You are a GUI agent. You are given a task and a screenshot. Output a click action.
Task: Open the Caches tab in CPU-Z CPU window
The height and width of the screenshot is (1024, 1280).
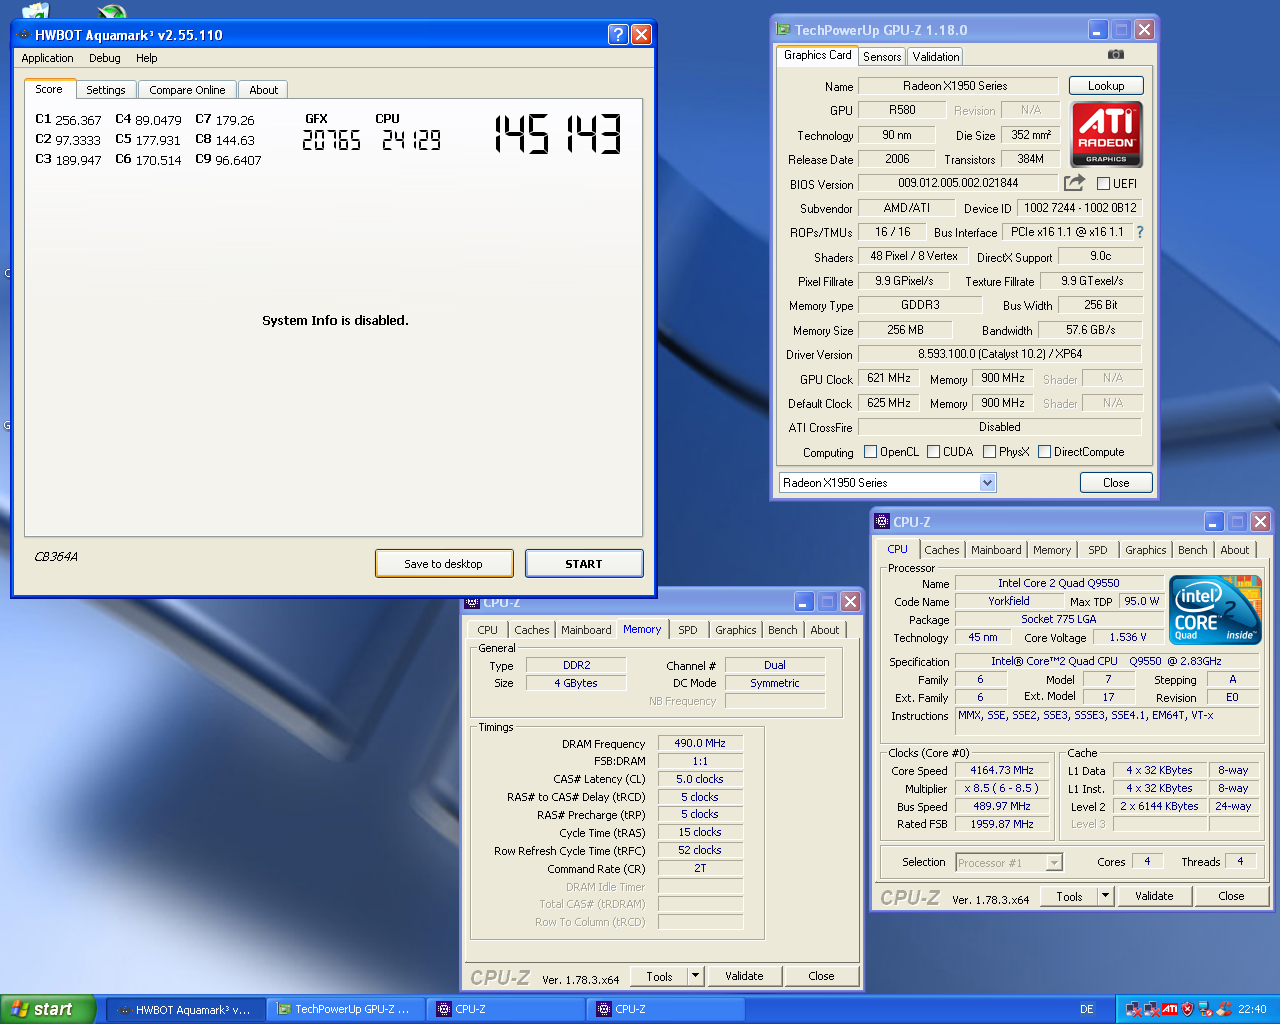[942, 550]
